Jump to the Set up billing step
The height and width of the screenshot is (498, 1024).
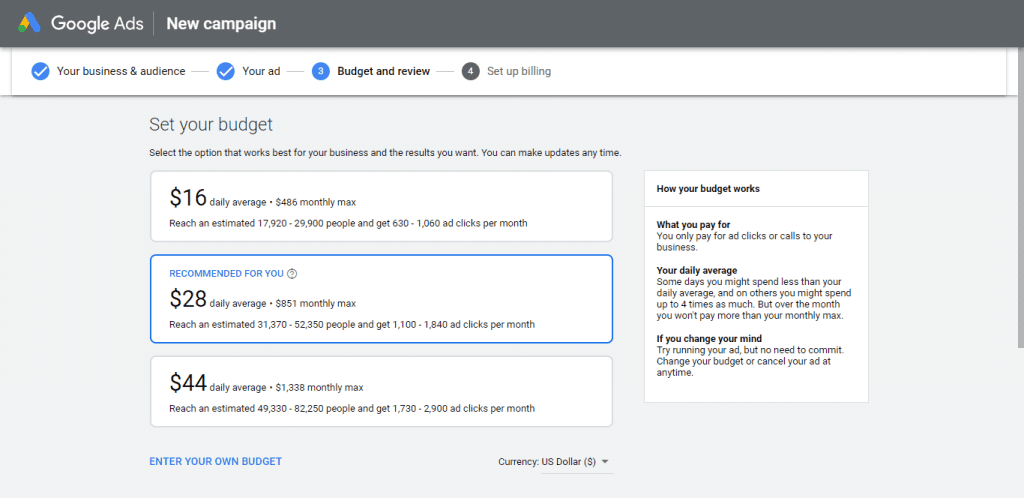click(518, 71)
